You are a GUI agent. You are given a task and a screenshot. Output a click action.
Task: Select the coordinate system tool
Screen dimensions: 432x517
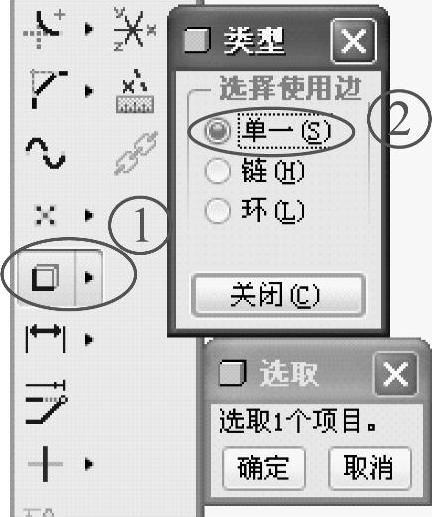(x=134, y=29)
